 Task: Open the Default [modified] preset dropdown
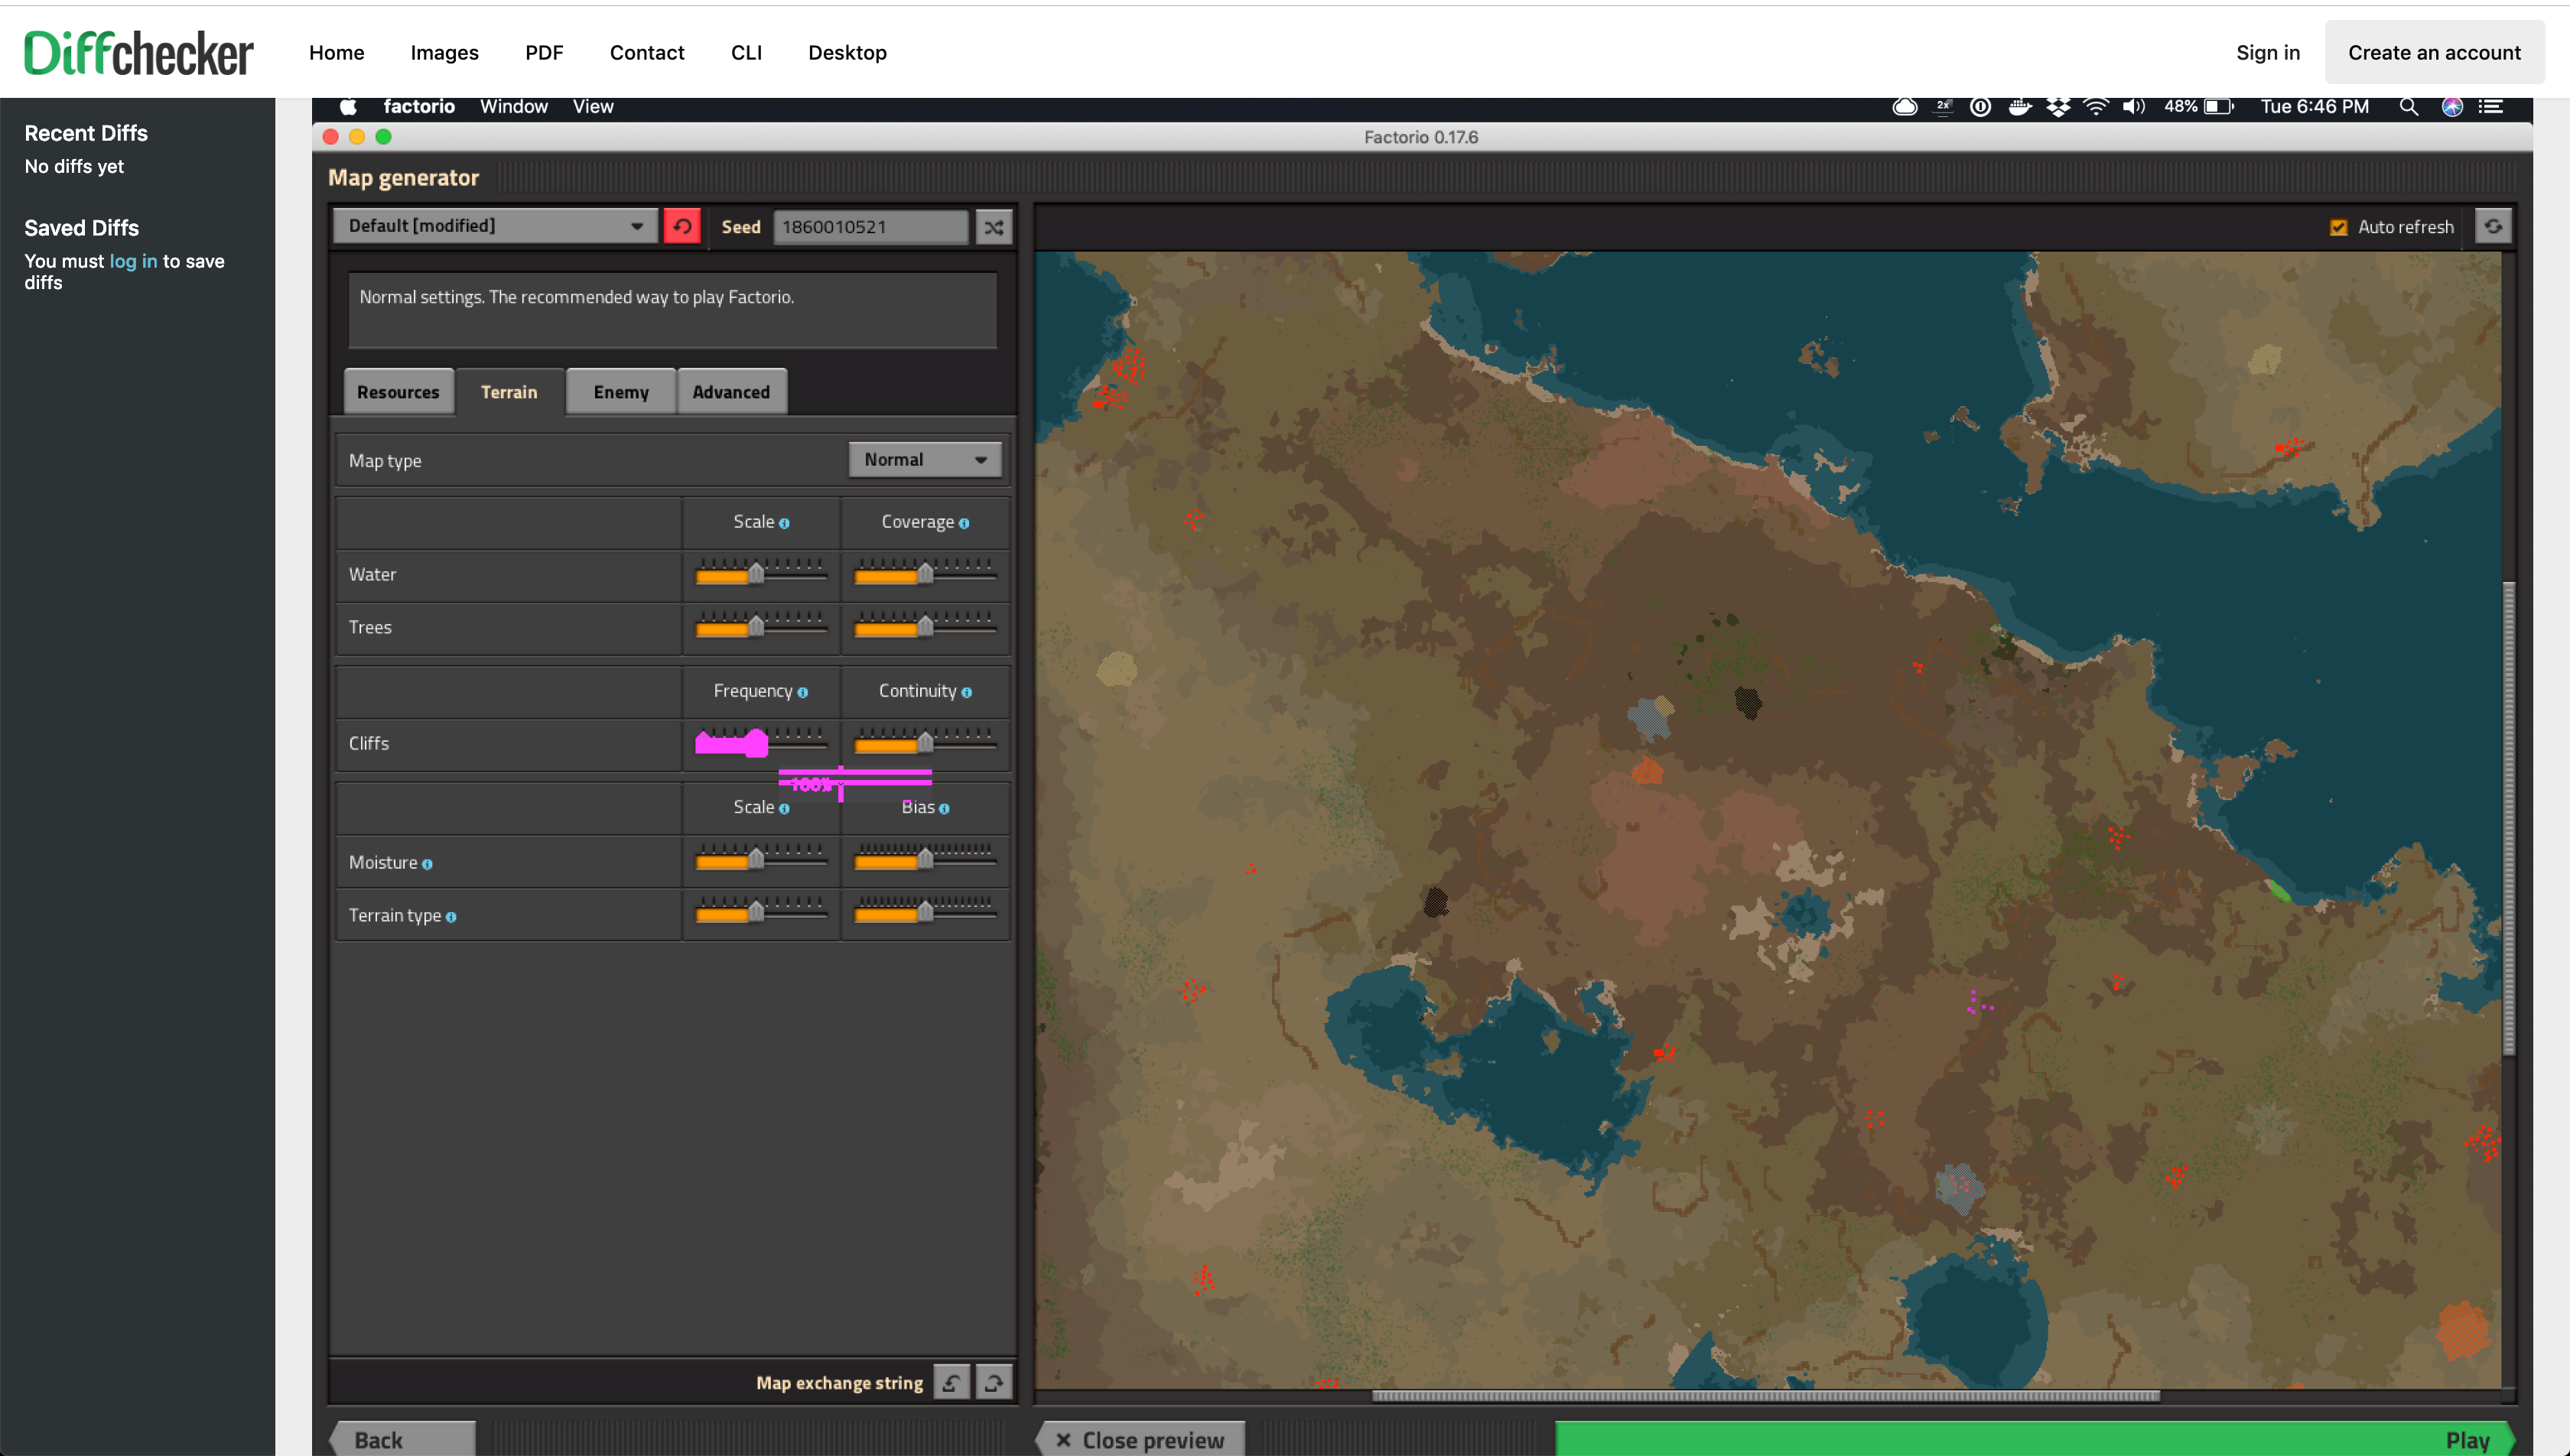[x=495, y=226]
